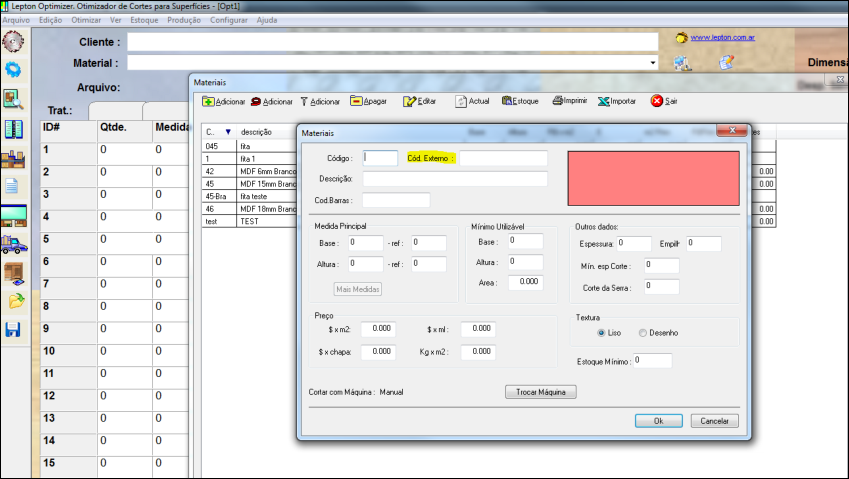Viewport: 849px width, 479px height.
Task: Click the Descrição input field
Action: click(x=455, y=179)
